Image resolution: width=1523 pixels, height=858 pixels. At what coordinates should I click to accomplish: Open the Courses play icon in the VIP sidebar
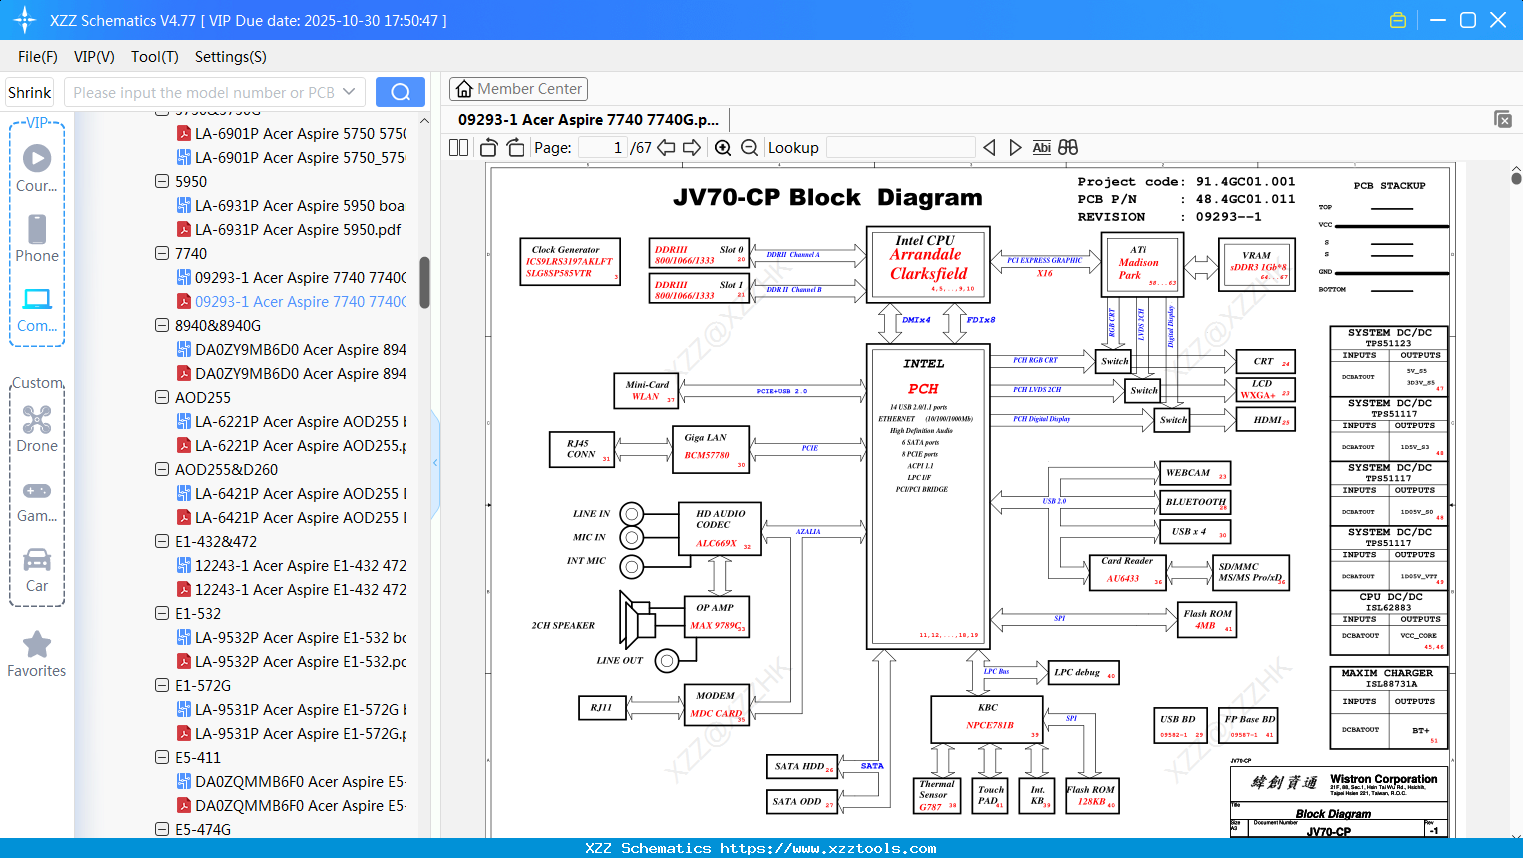(x=37, y=158)
